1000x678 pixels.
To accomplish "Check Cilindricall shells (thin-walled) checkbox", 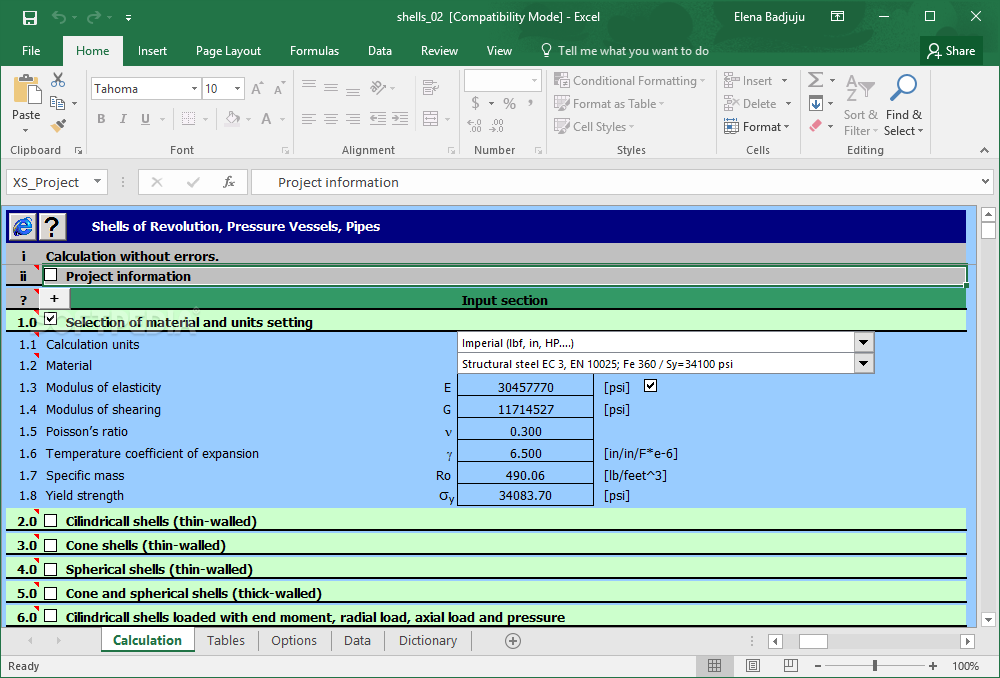I will pos(51,520).
